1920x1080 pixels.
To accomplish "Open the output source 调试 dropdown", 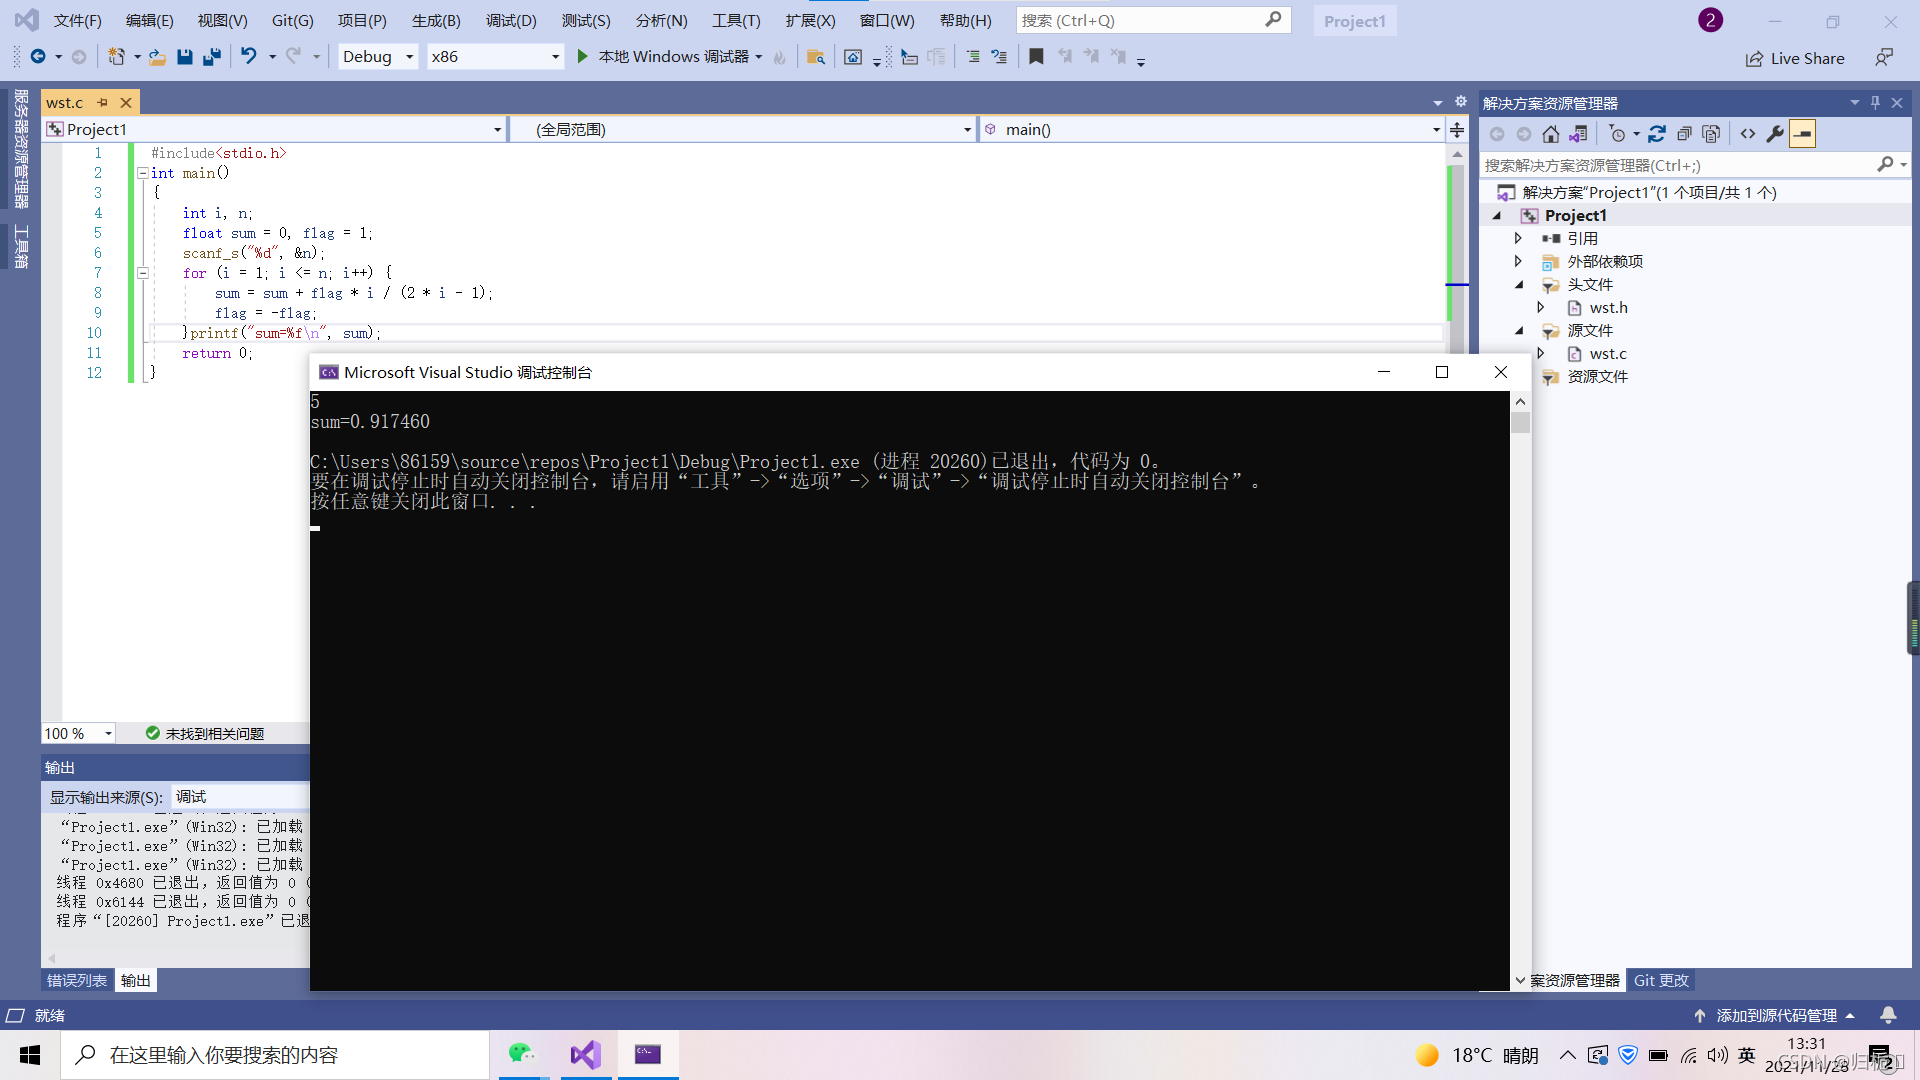I will [x=240, y=797].
